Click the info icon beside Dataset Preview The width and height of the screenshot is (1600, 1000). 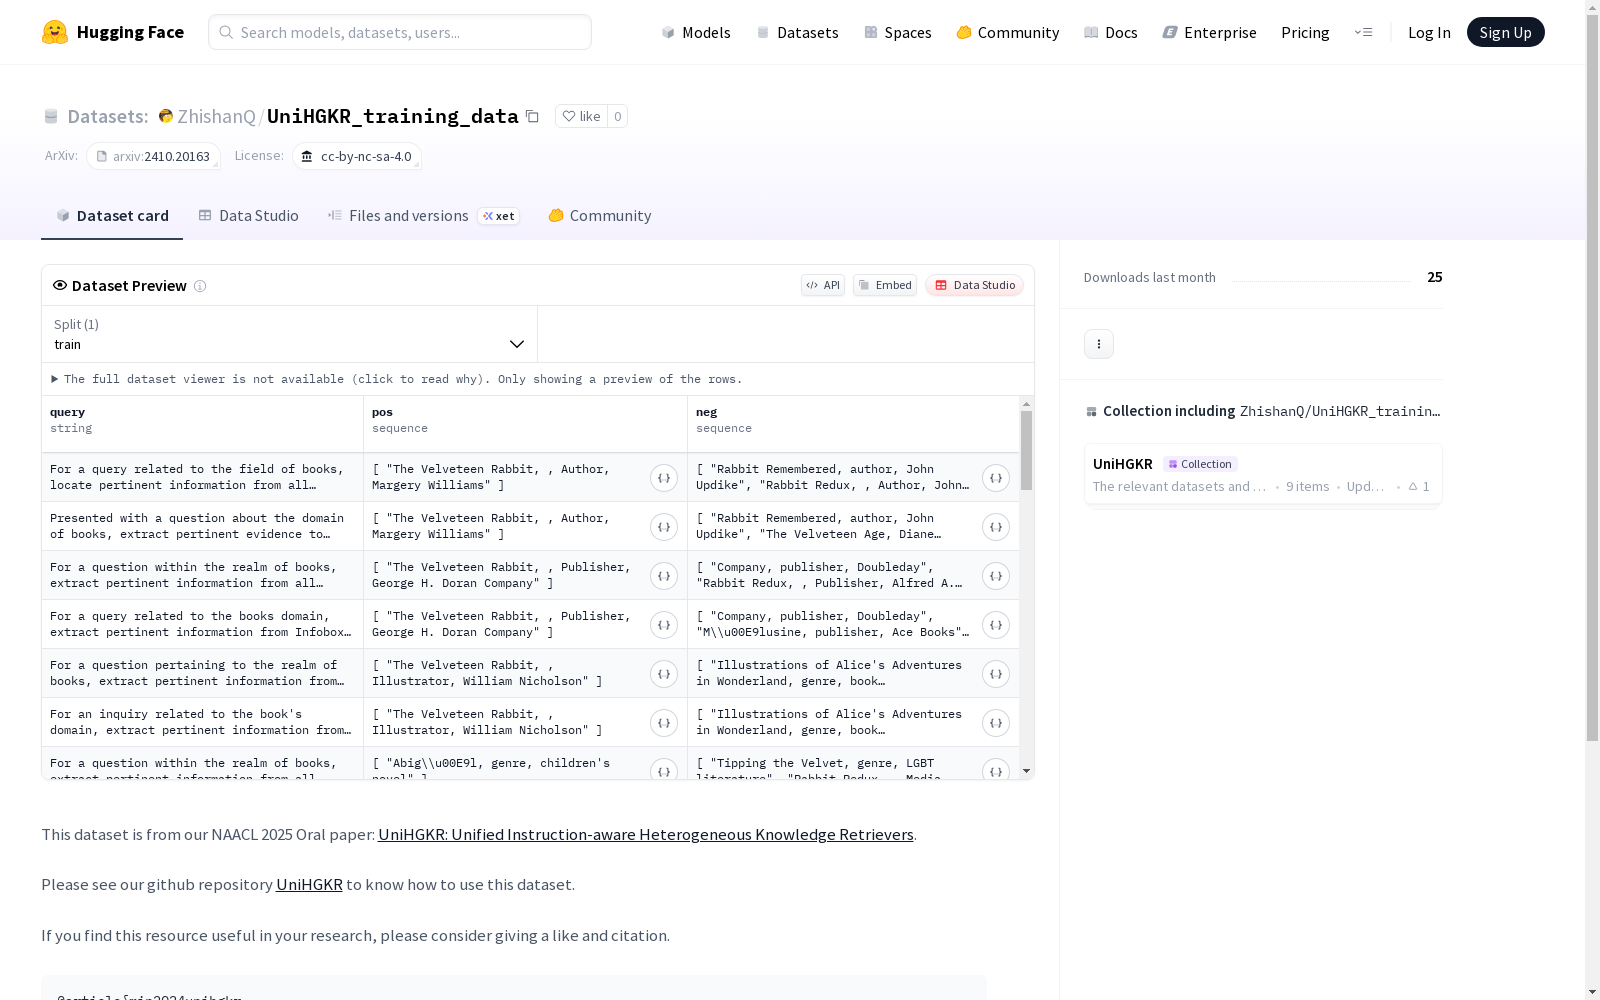tap(200, 286)
